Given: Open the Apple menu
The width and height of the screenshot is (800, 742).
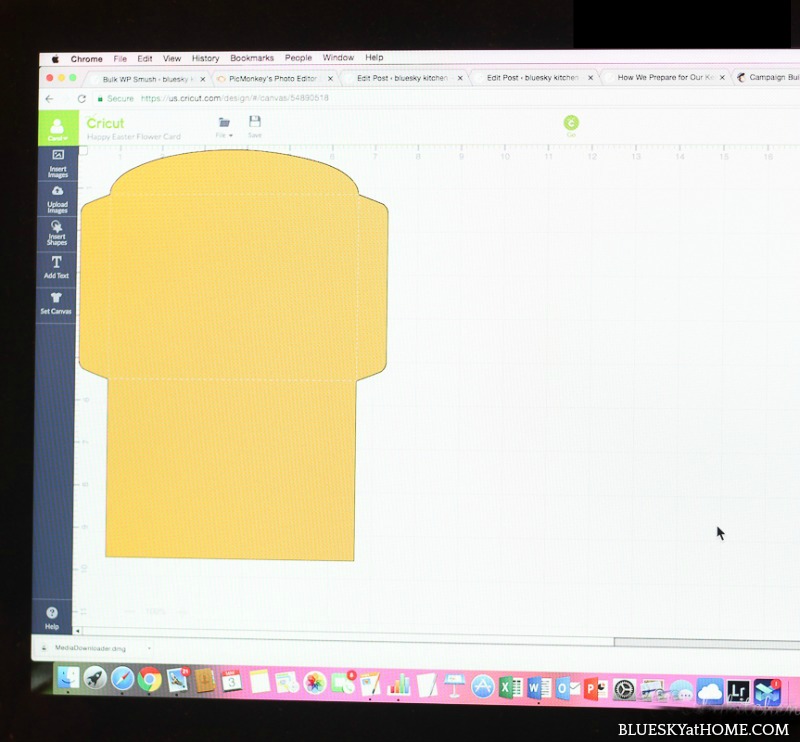Looking at the screenshot, I should tap(55, 59).
